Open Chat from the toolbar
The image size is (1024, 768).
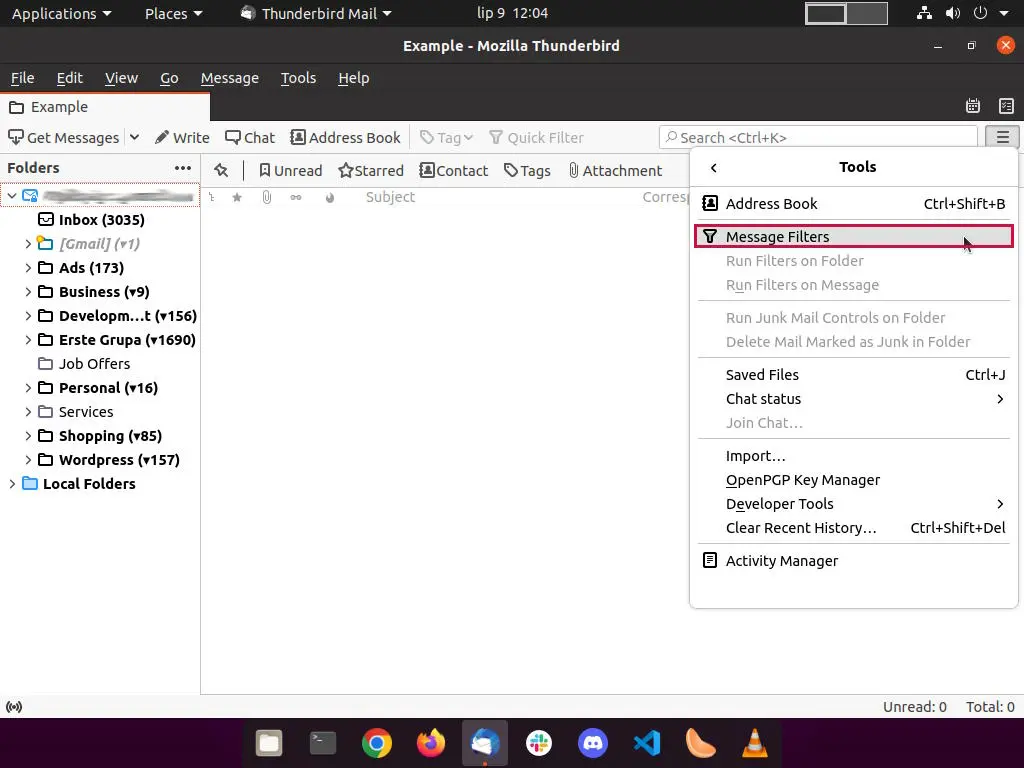coord(250,138)
